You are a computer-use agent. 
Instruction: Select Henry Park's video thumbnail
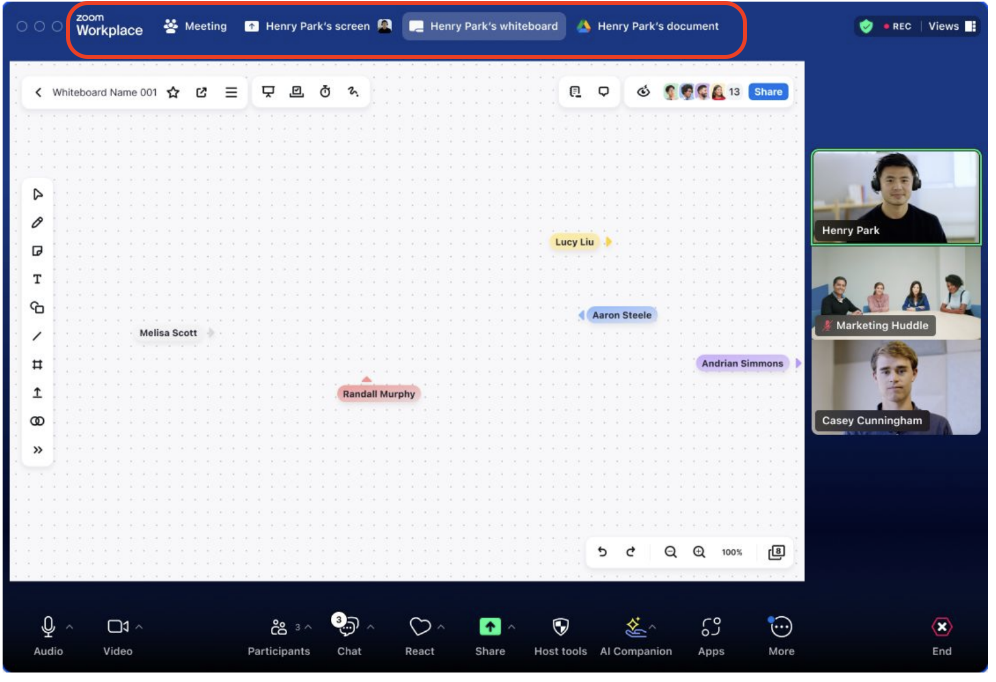[896, 197]
